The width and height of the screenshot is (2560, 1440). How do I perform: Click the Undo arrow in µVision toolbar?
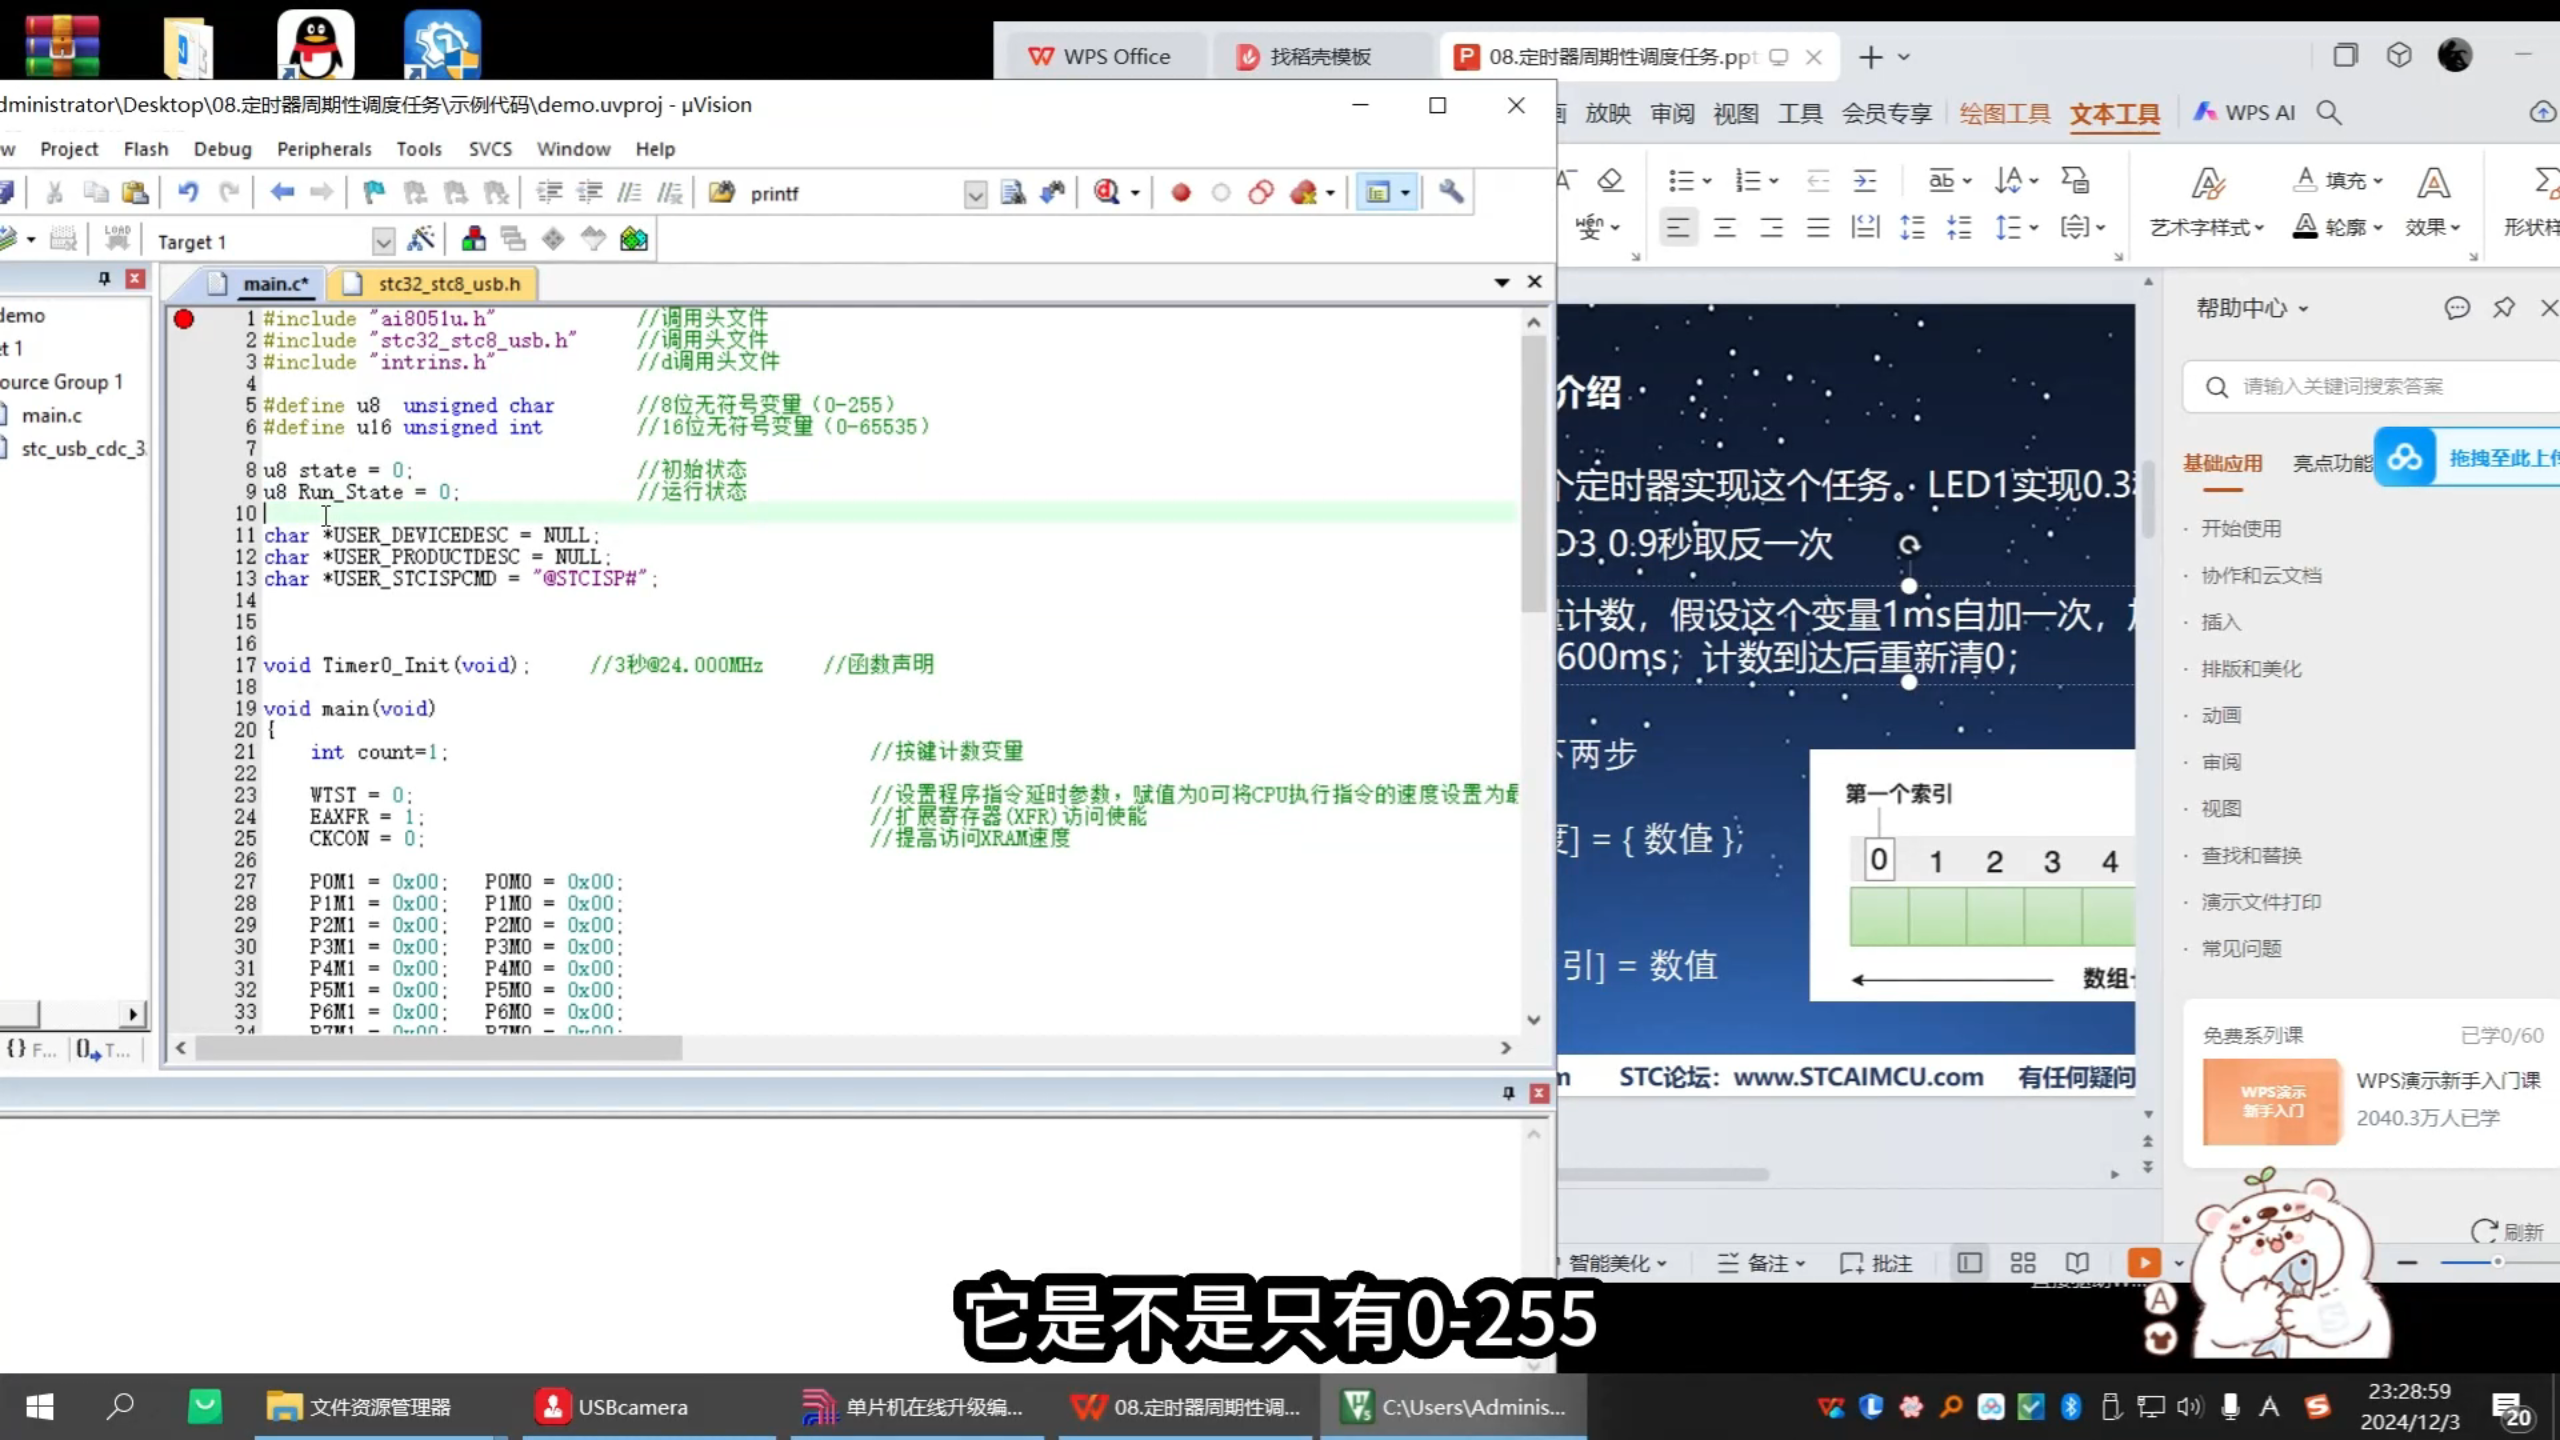(188, 191)
